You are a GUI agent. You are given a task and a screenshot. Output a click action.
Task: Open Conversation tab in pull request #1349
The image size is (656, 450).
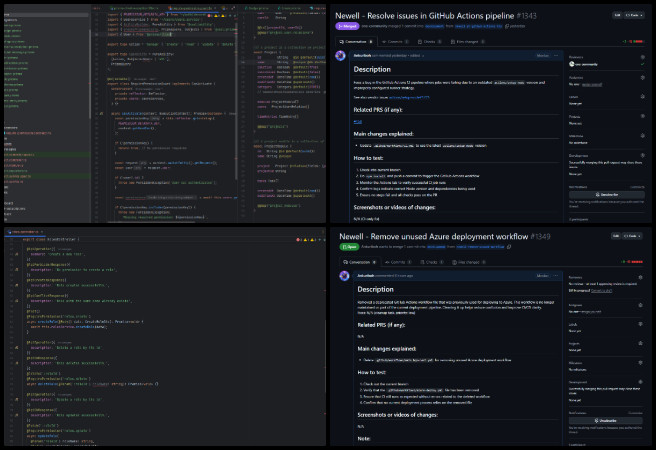(x=360, y=262)
